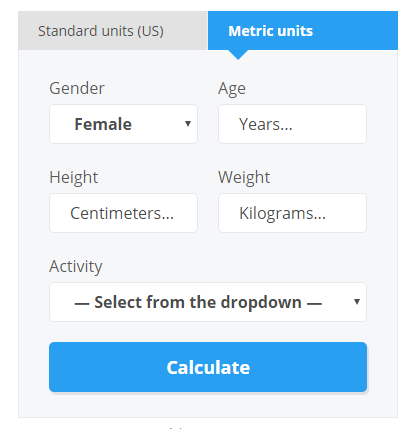Click the 'Kilograms...' placeholder text

pos(282,214)
